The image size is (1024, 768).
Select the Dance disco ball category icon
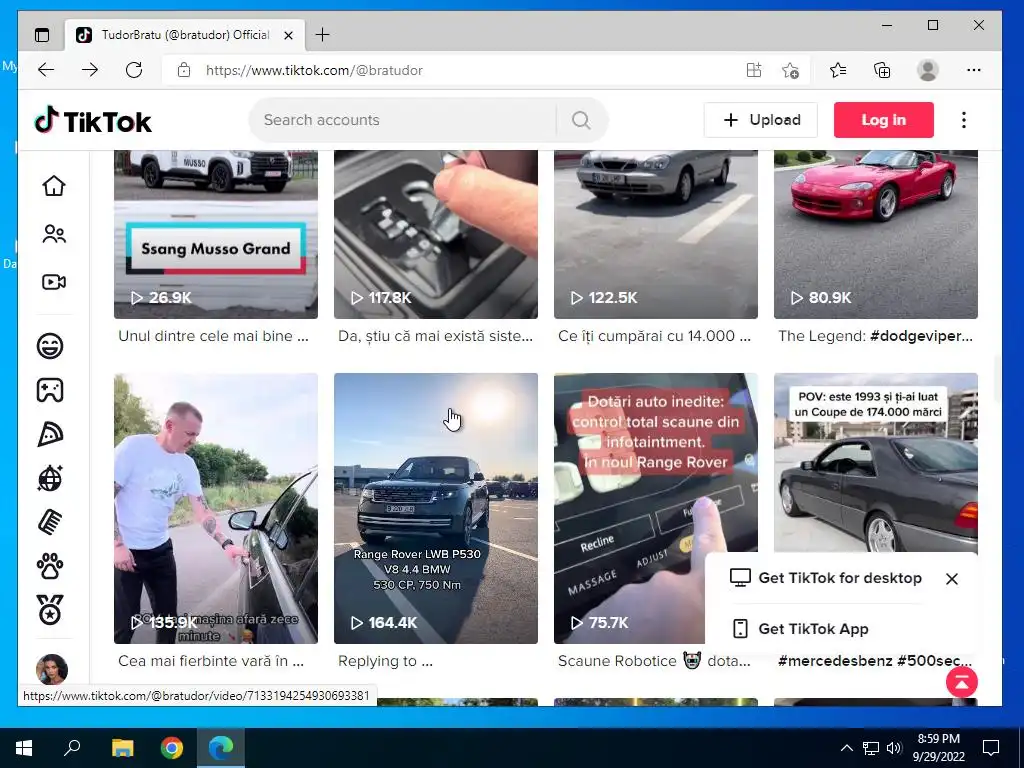click(x=50, y=479)
